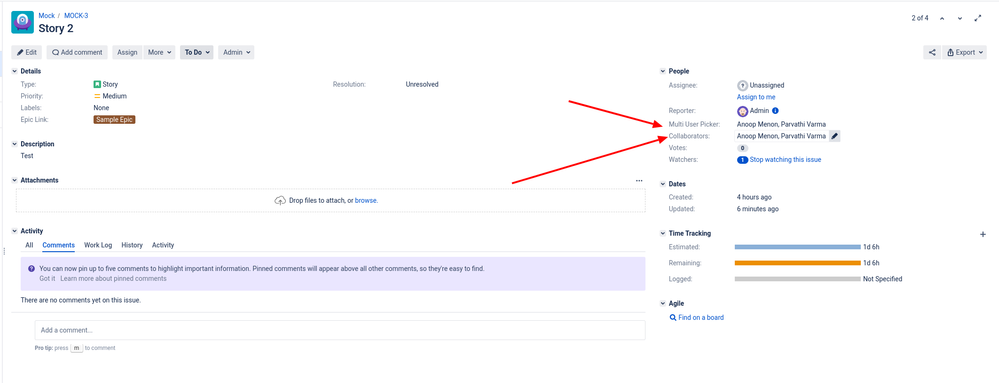Collapse the Agile section

click(x=663, y=304)
